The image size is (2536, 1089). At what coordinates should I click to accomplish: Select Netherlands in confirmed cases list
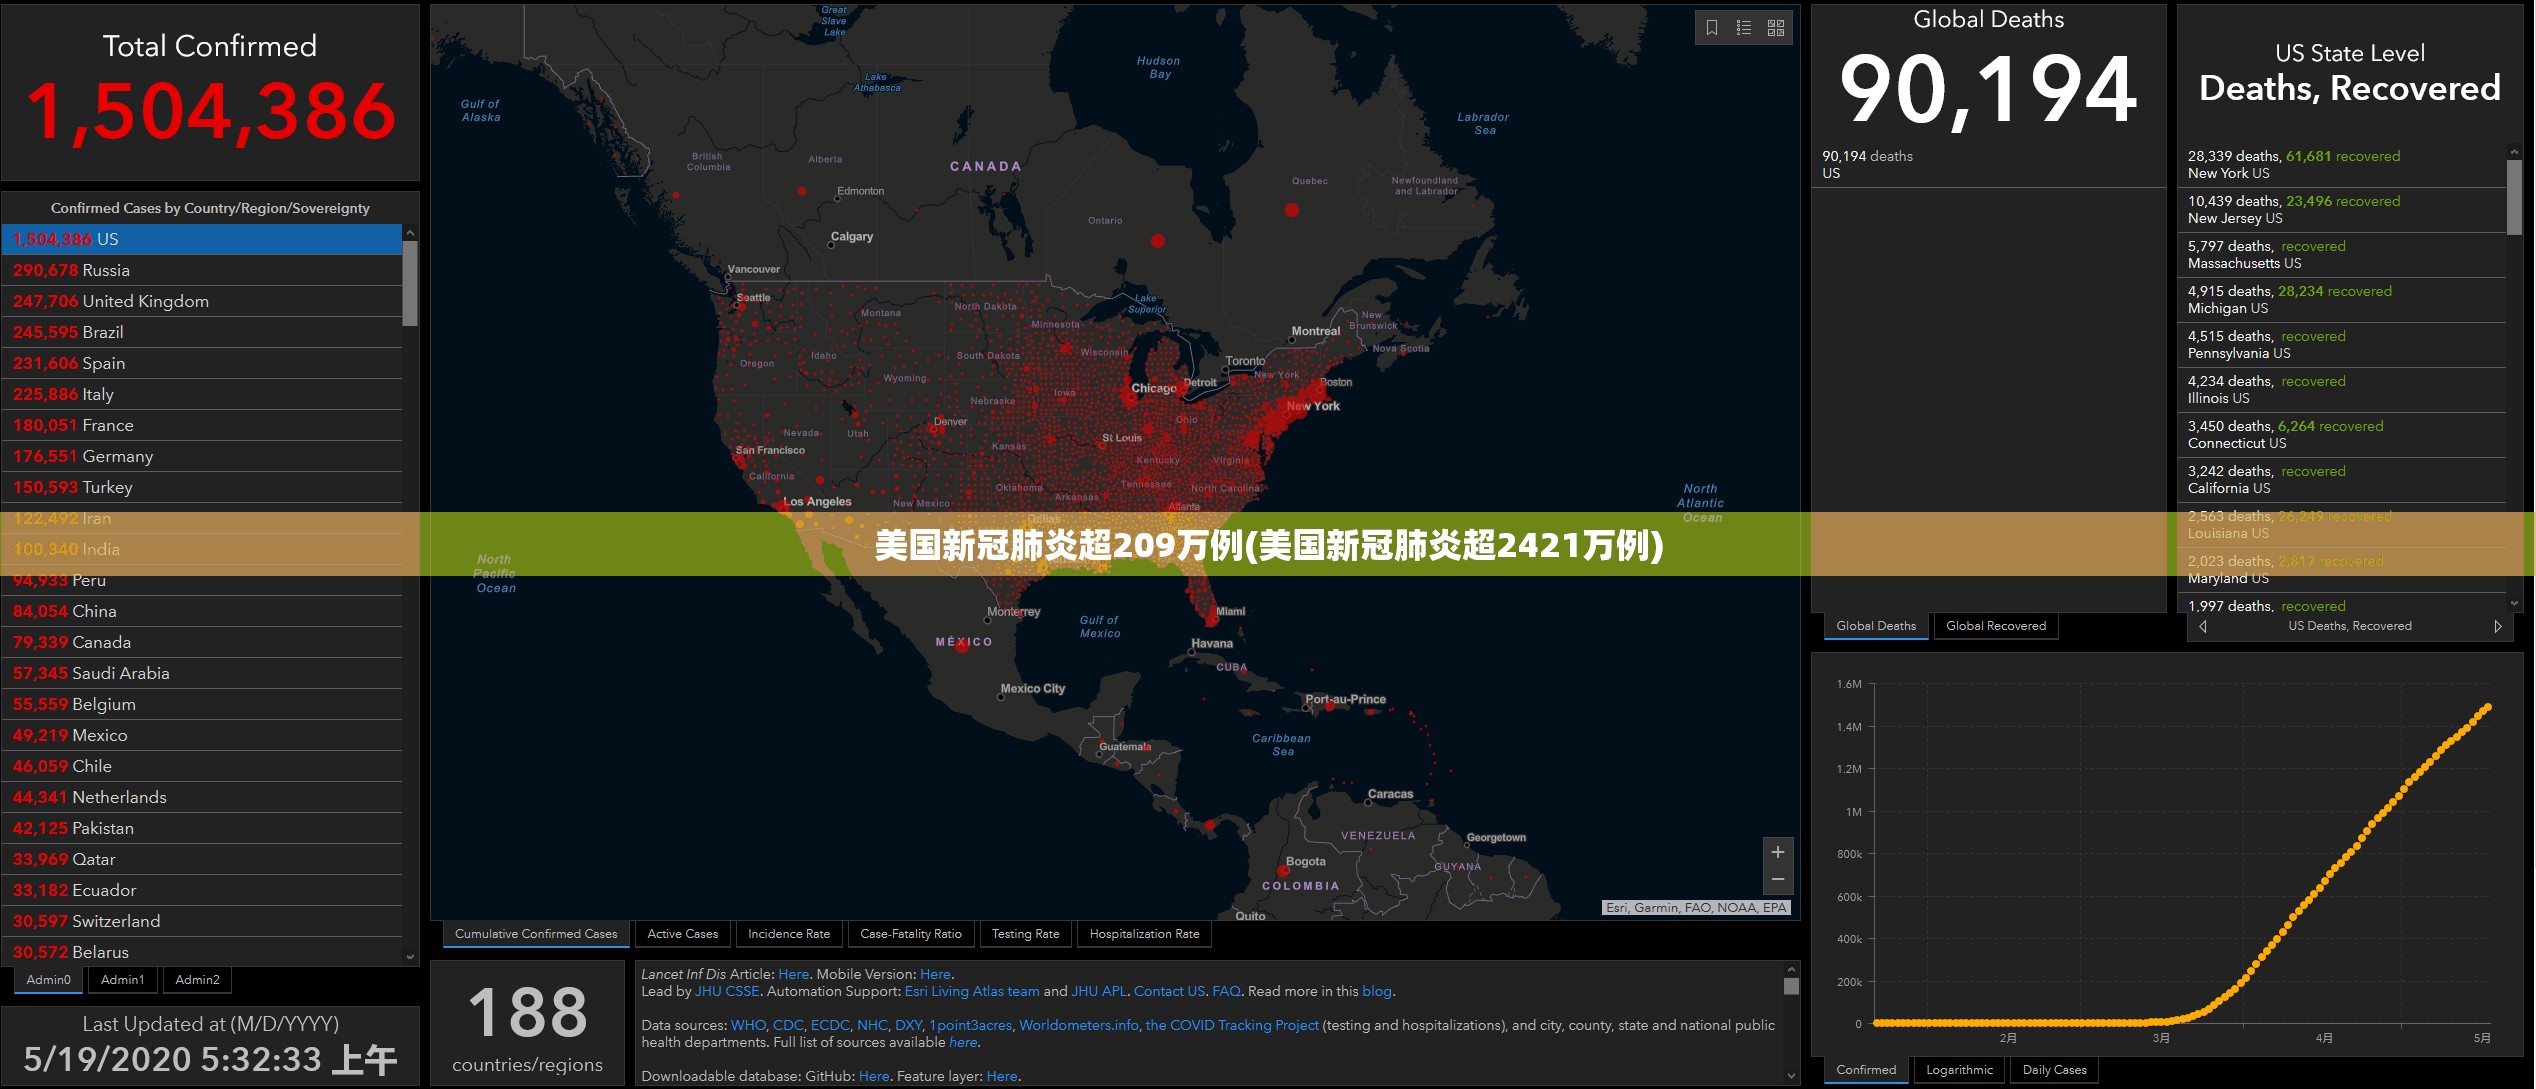tap(202, 798)
